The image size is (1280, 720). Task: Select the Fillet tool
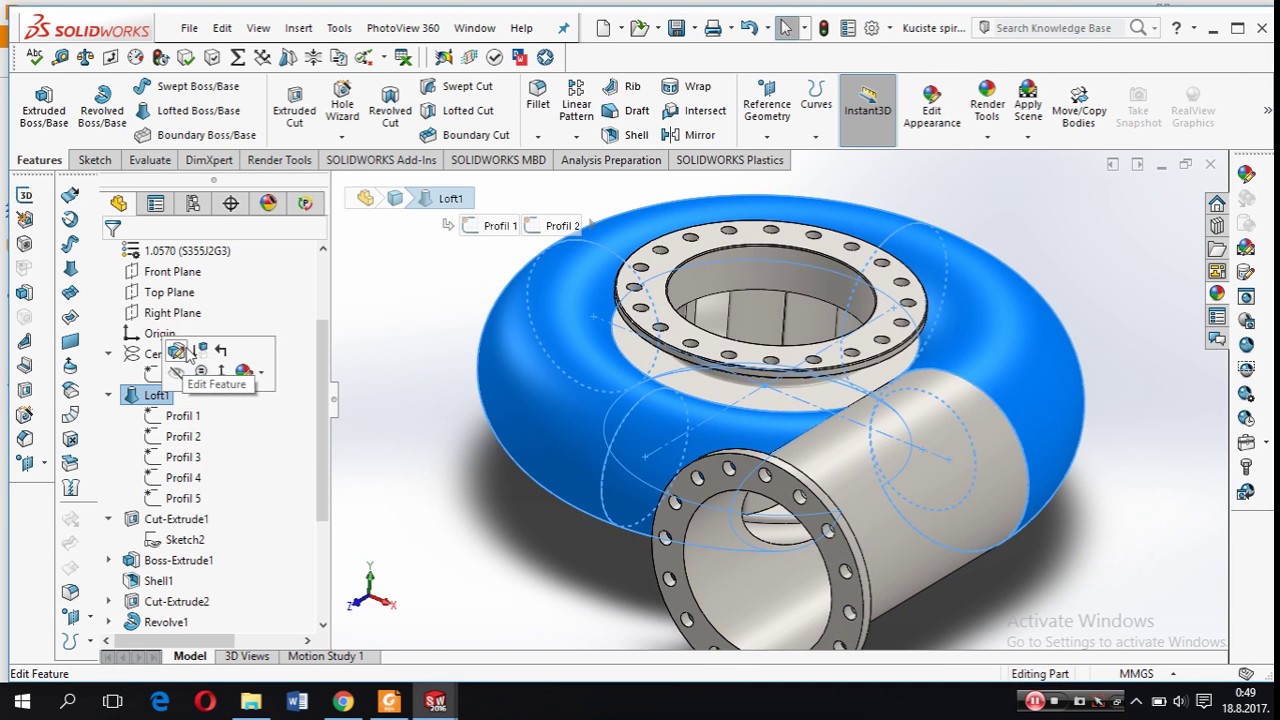click(x=538, y=96)
